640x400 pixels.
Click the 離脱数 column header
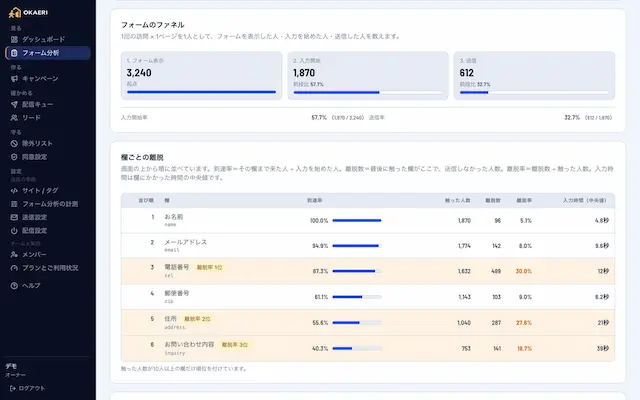(x=493, y=200)
